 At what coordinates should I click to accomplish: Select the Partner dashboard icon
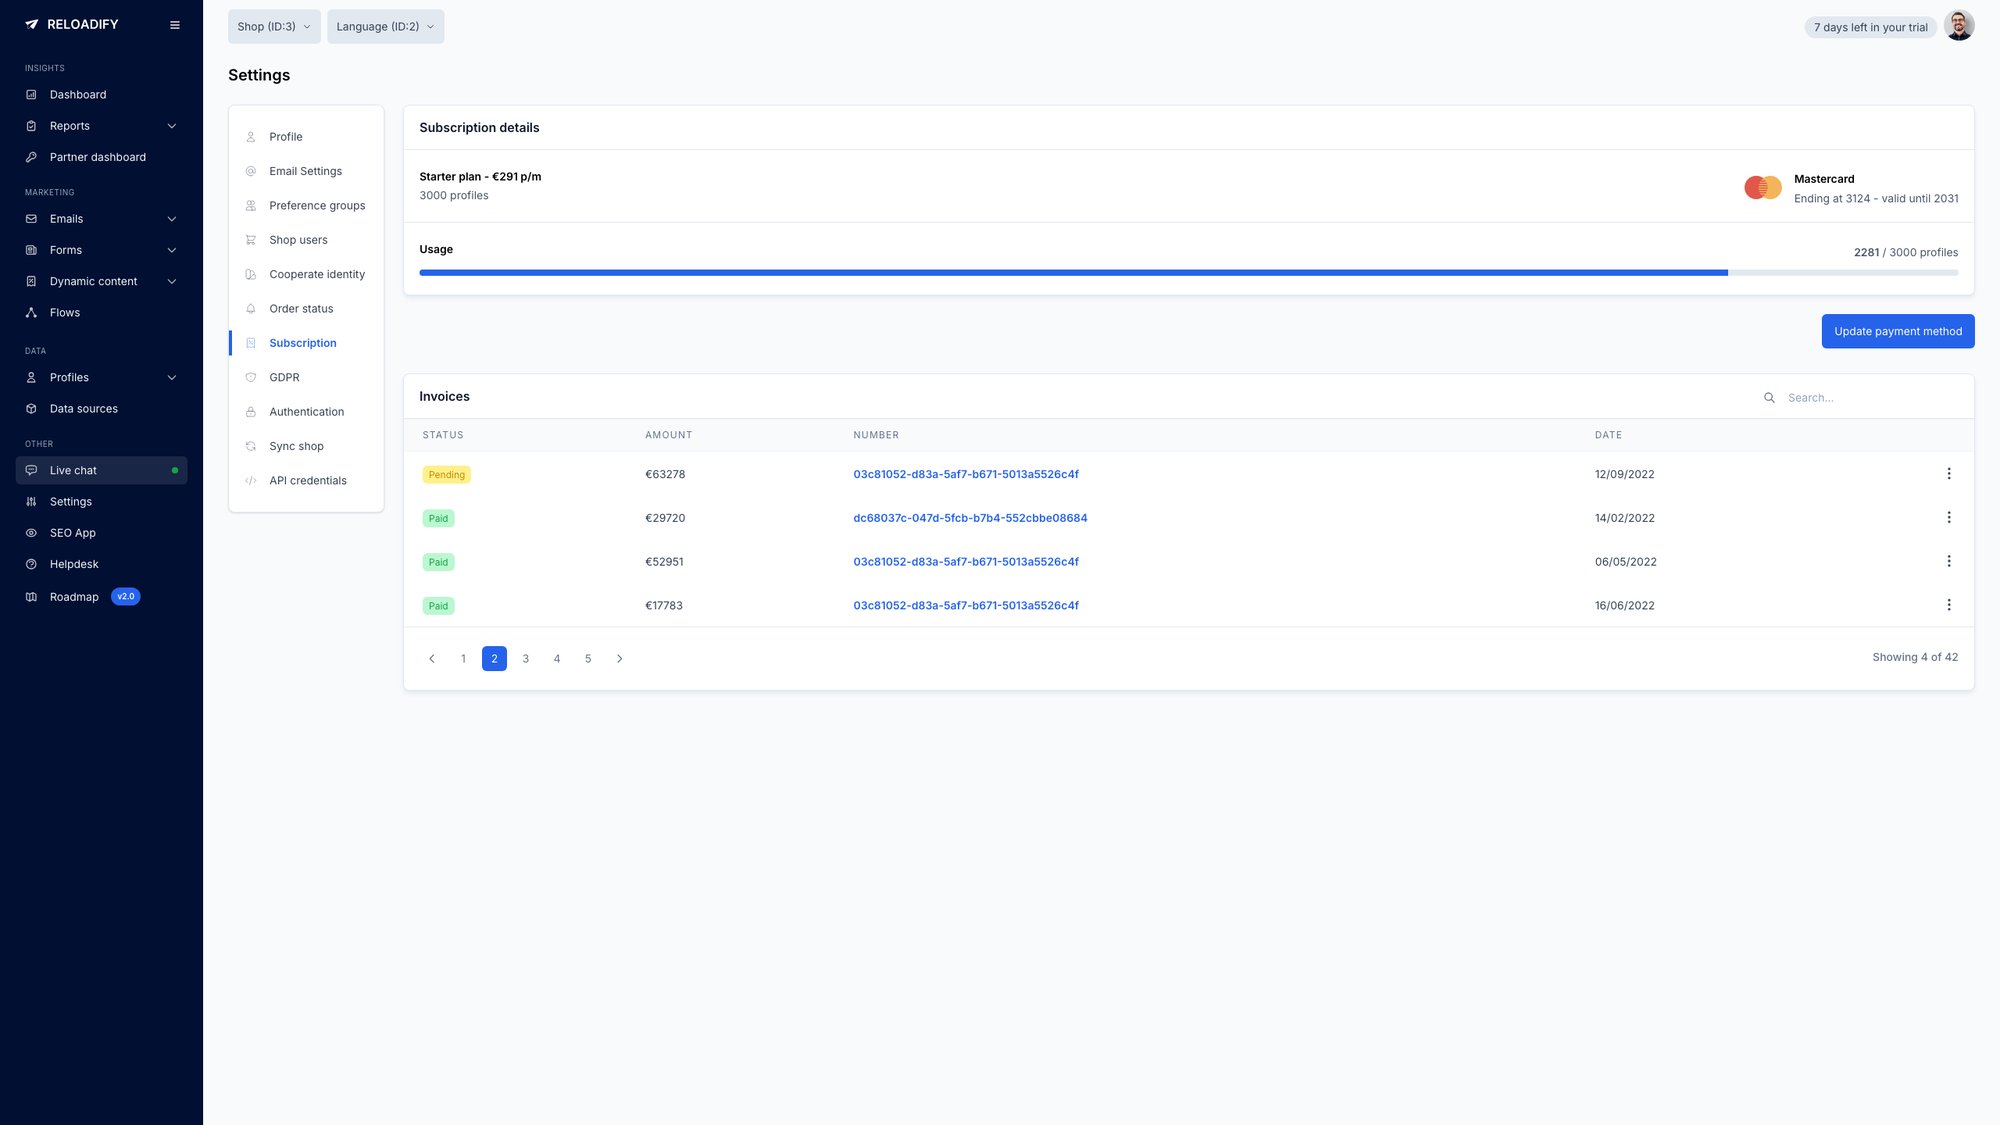coord(31,157)
